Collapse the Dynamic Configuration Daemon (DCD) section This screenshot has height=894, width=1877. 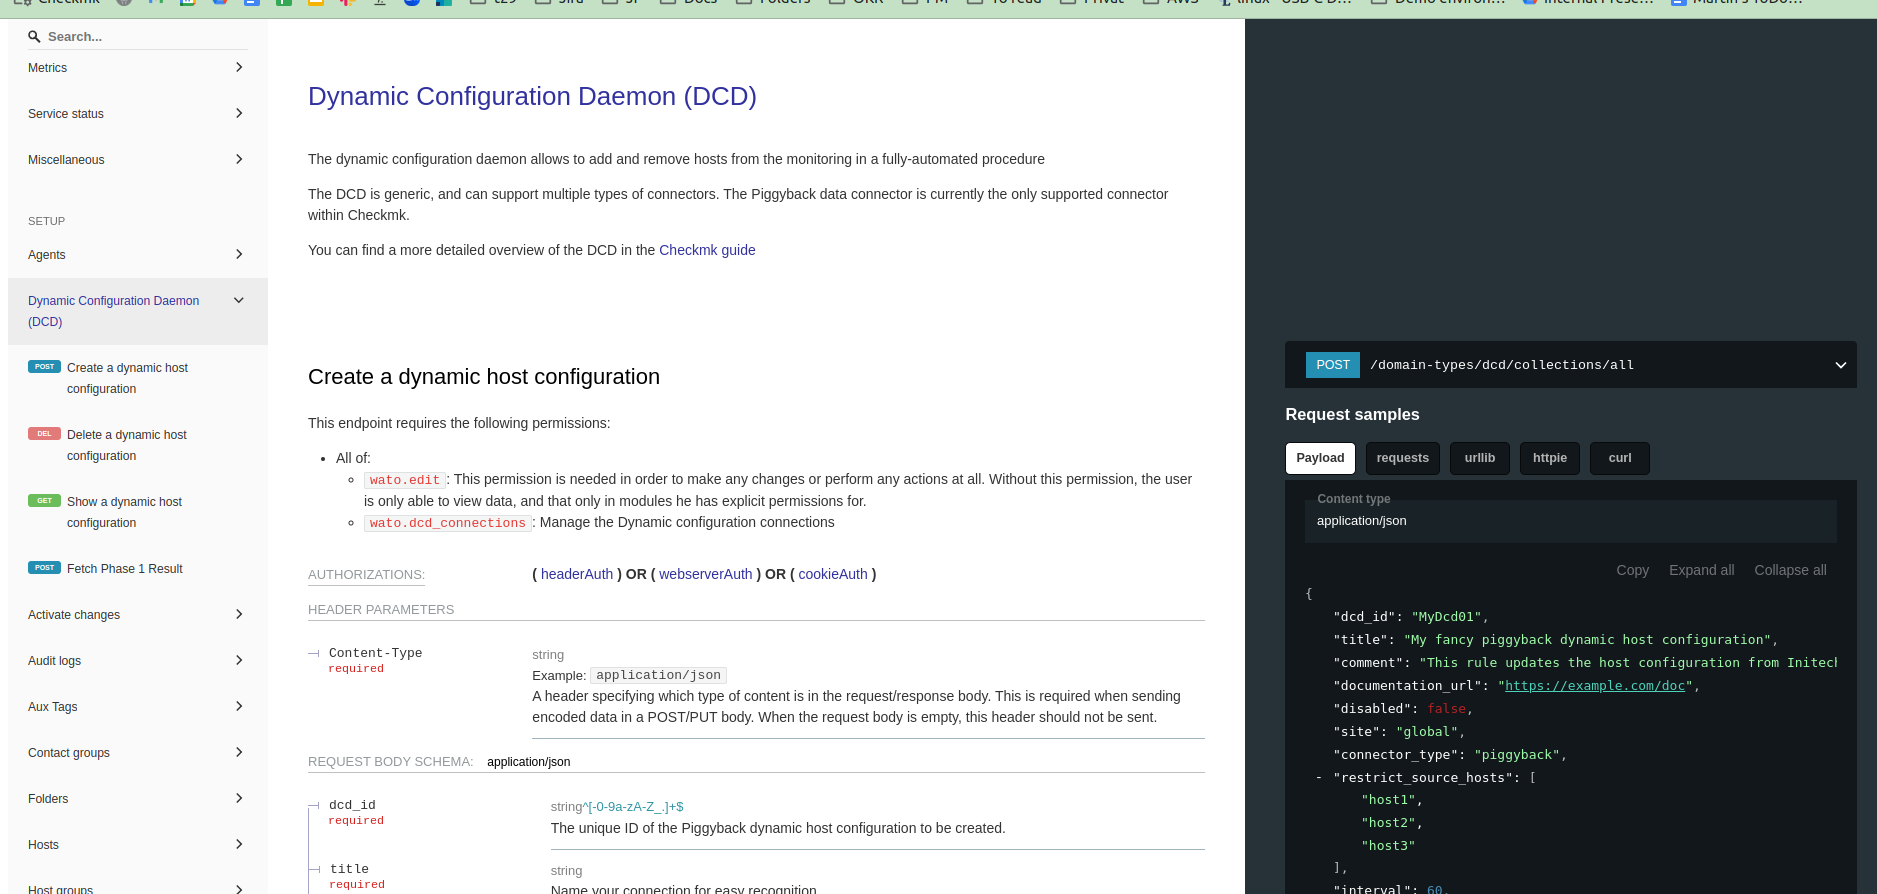238,301
